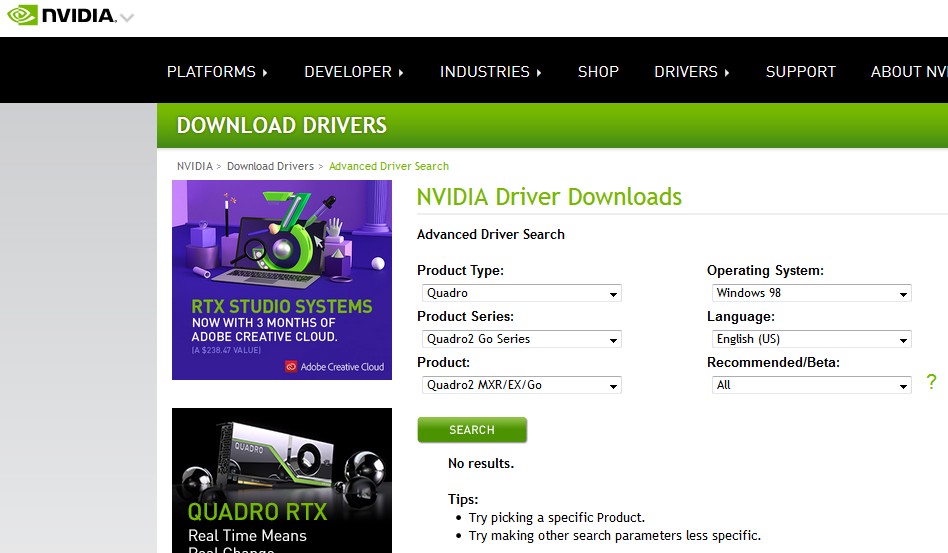948x553 pixels.
Task: Click the chevron beside the NVIDIA logo
Action: 127,18
